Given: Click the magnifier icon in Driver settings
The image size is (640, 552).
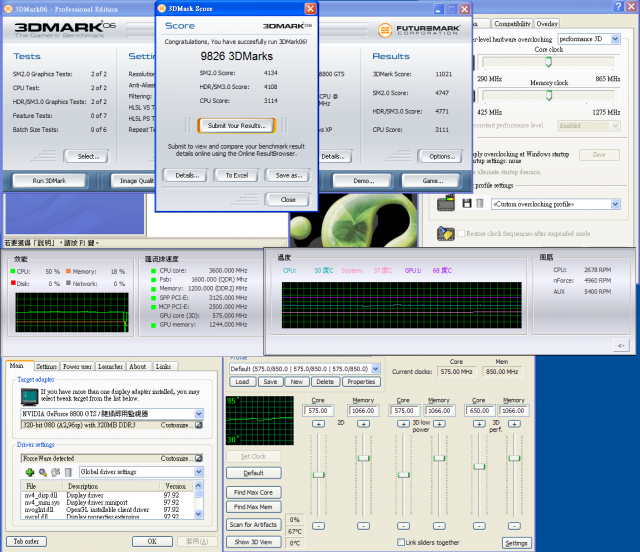Looking at the screenshot, I should pos(43,472).
